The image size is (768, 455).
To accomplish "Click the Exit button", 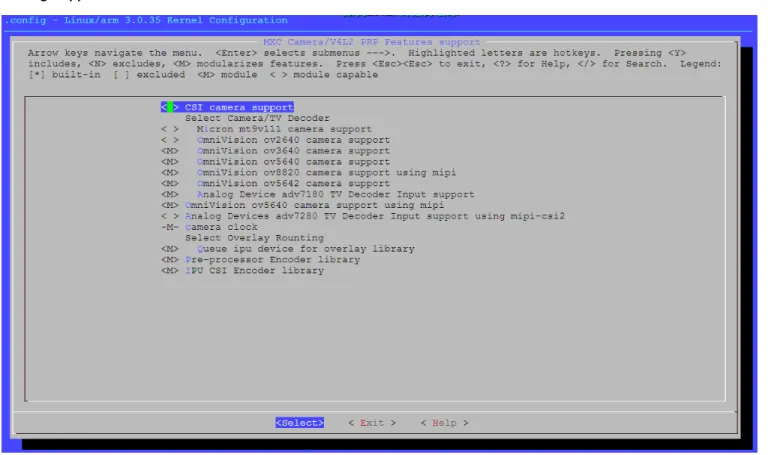I will click(372, 423).
